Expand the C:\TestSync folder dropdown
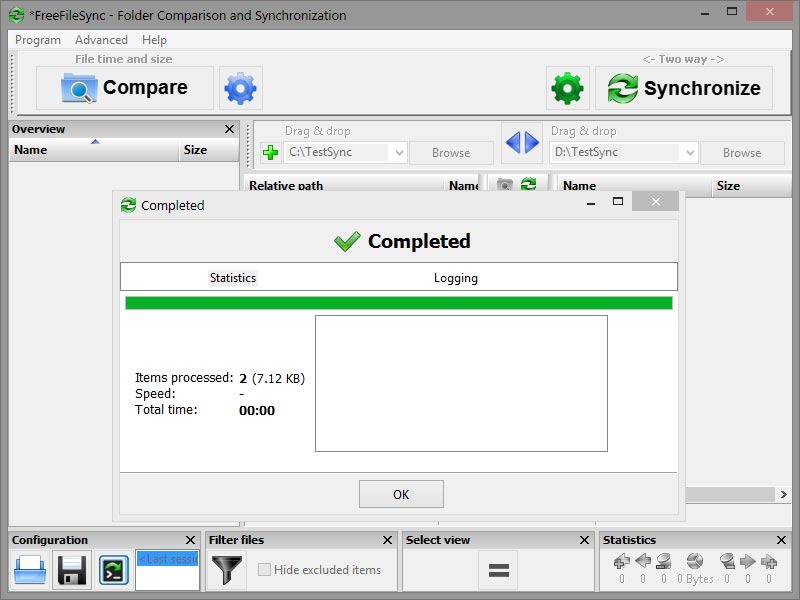Screen dimensions: 800x600 point(398,153)
